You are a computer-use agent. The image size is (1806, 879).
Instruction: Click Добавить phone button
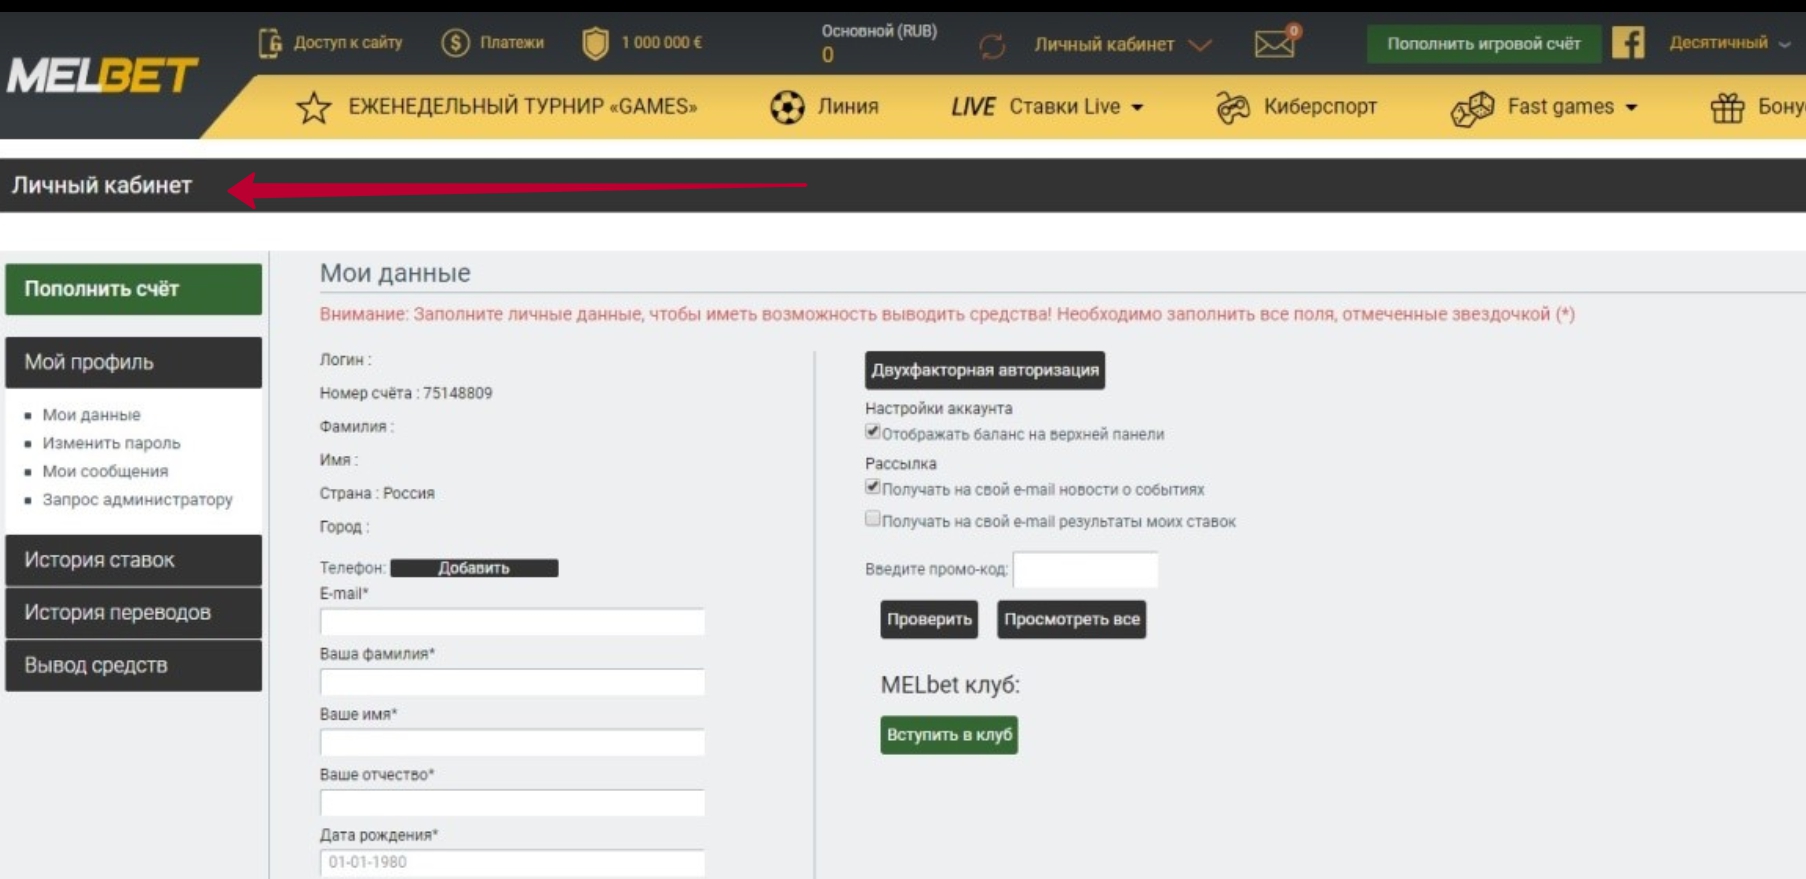click(x=474, y=568)
